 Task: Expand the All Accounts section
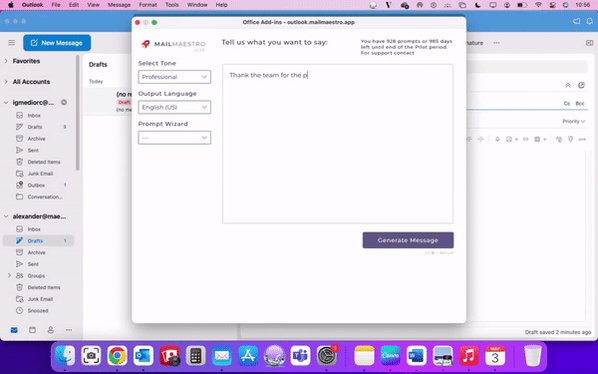click(x=6, y=82)
